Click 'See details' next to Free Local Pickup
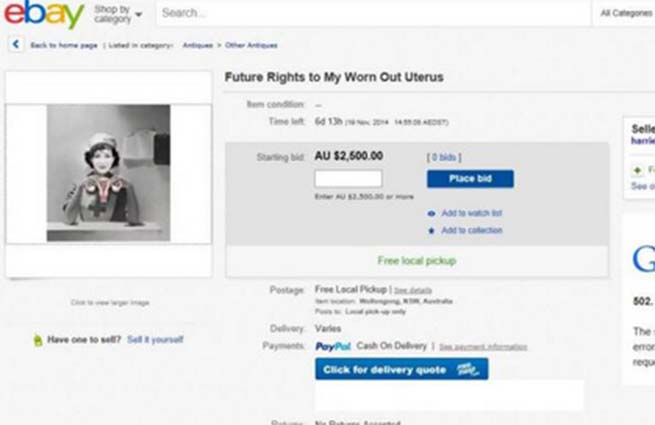The image size is (655, 425). tap(413, 290)
